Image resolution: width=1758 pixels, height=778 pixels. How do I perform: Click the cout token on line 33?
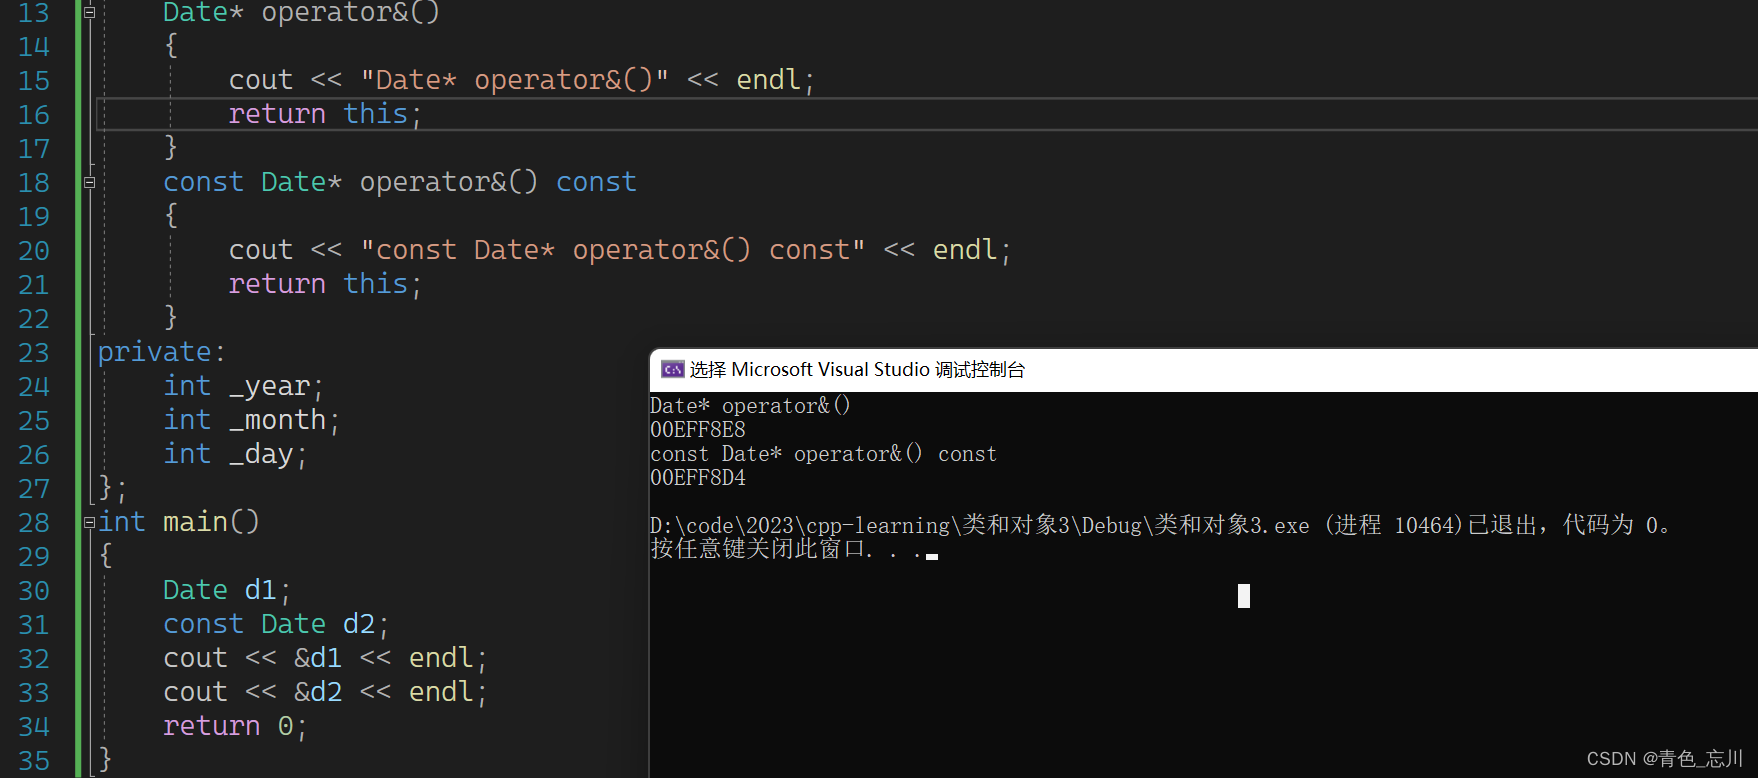click(x=195, y=692)
